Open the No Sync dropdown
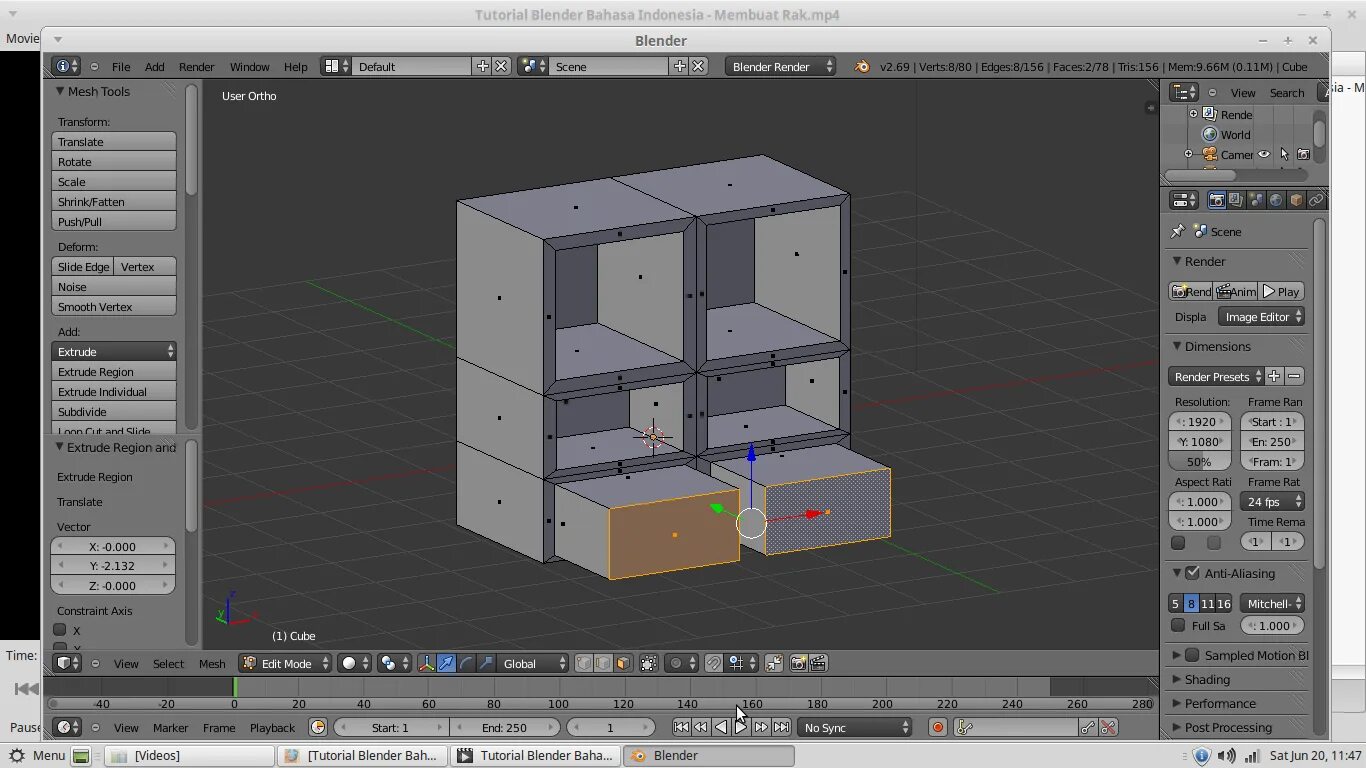Screen dimensions: 1366x768 pos(855,727)
